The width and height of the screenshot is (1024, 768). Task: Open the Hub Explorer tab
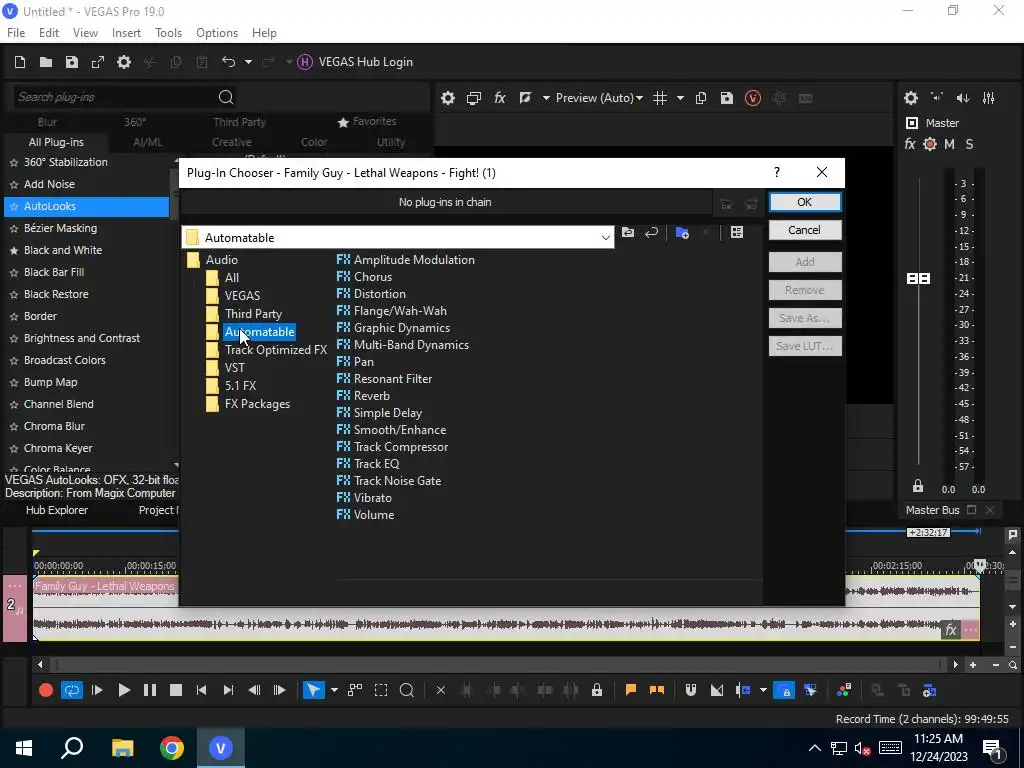[57, 510]
